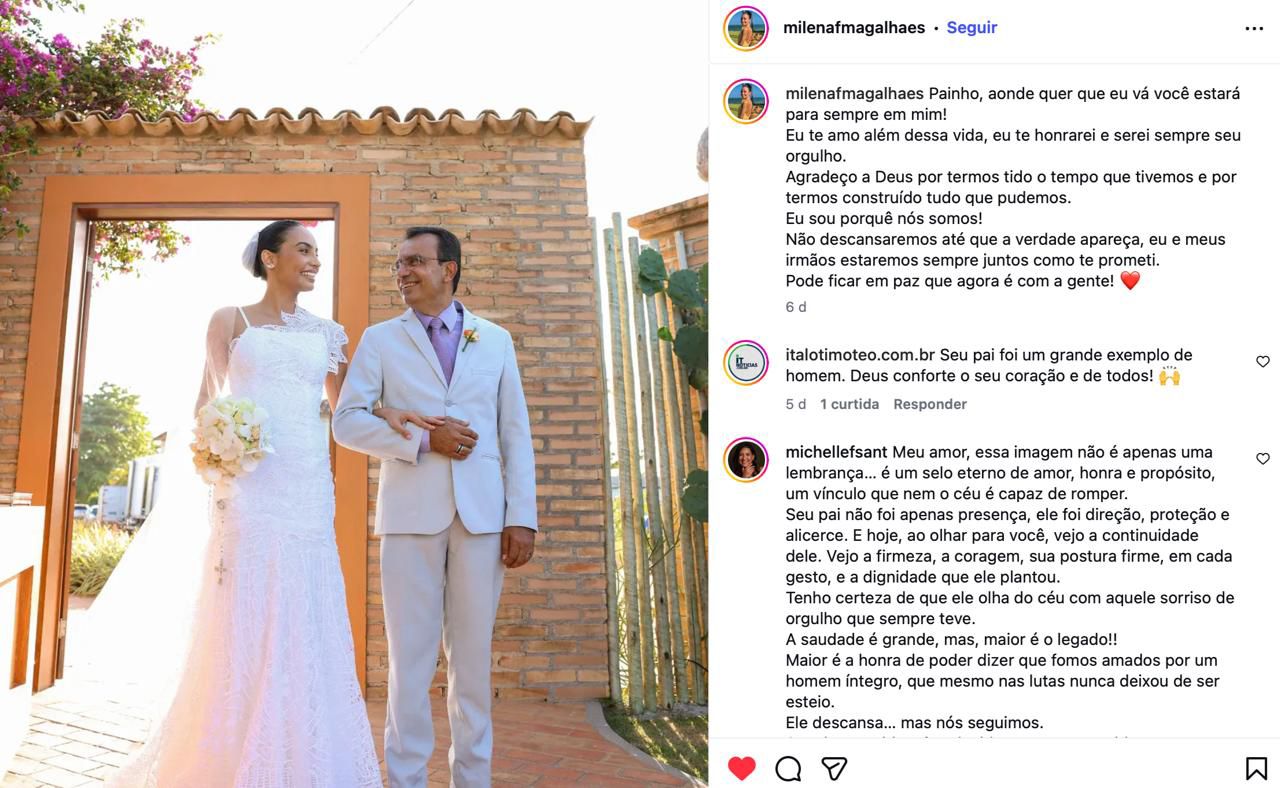
Task: Open italotimoteo.com.br username link
Action: (x=860, y=355)
